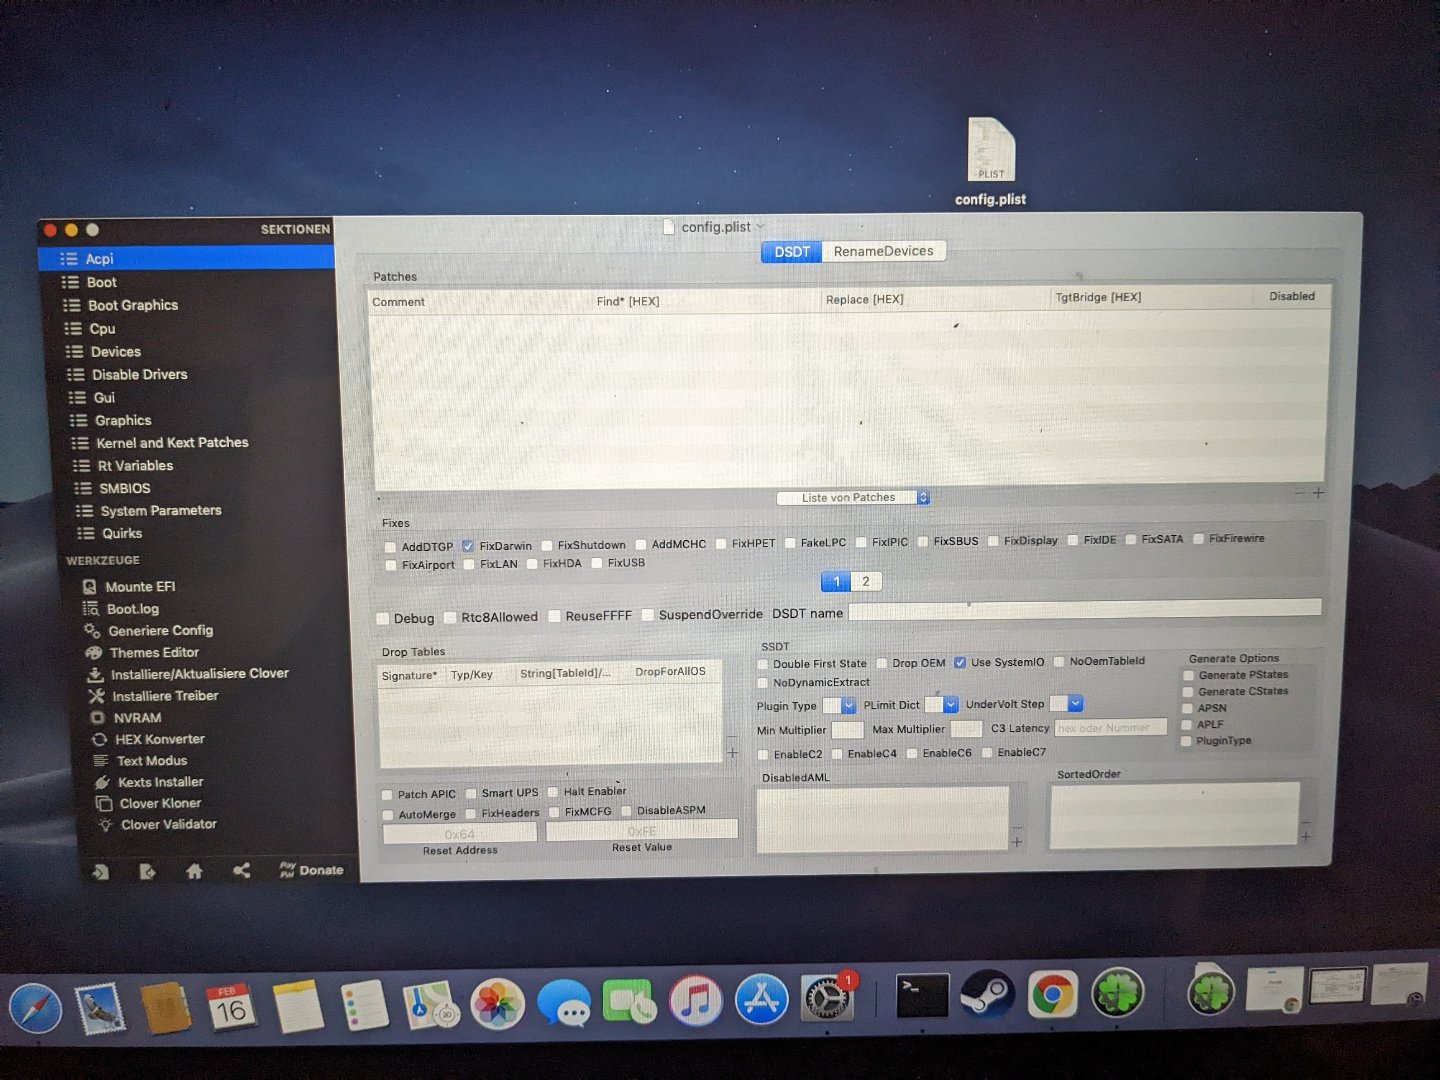Click the DSDT name input field

(x=1085, y=608)
